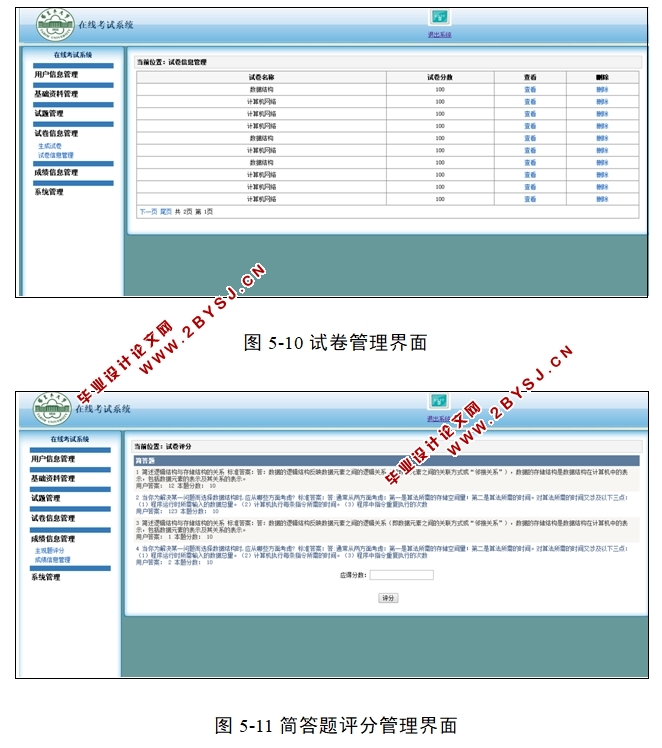Go to next page via 下一页 link
Screen dimensions: 662x748
(148, 211)
